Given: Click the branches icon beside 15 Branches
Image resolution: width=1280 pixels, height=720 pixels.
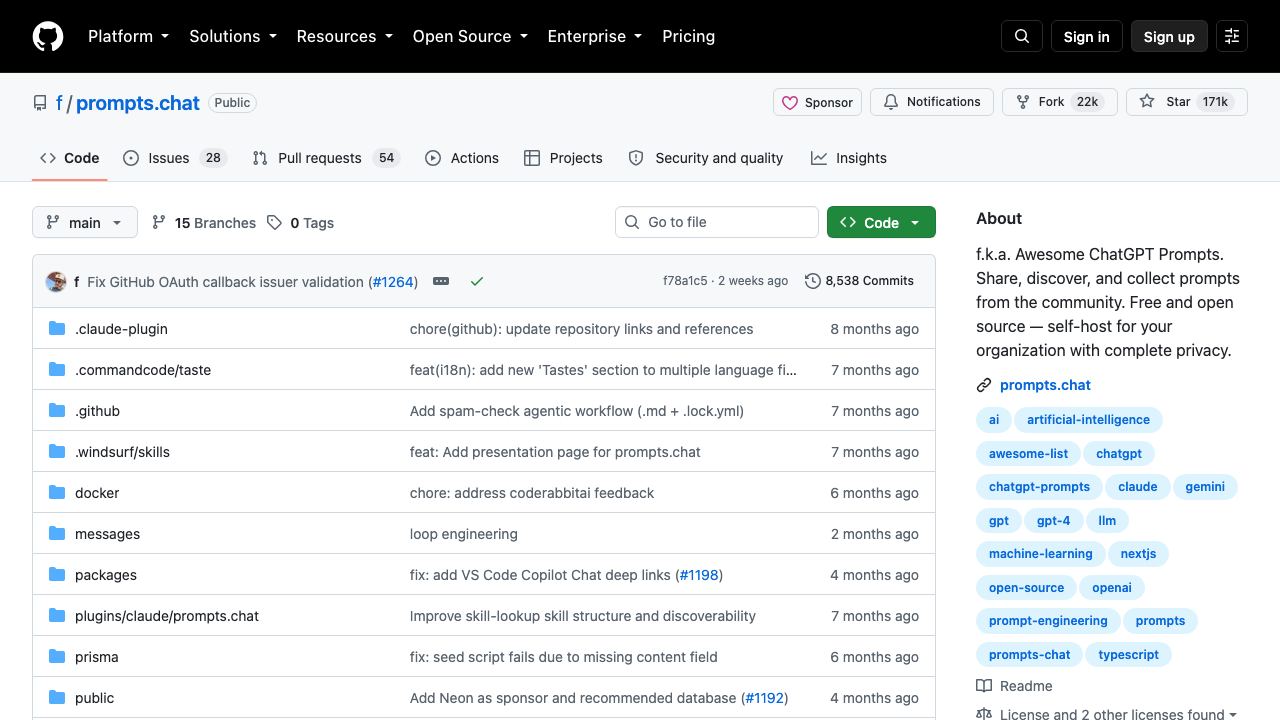Looking at the screenshot, I should (x=159, y=222).
